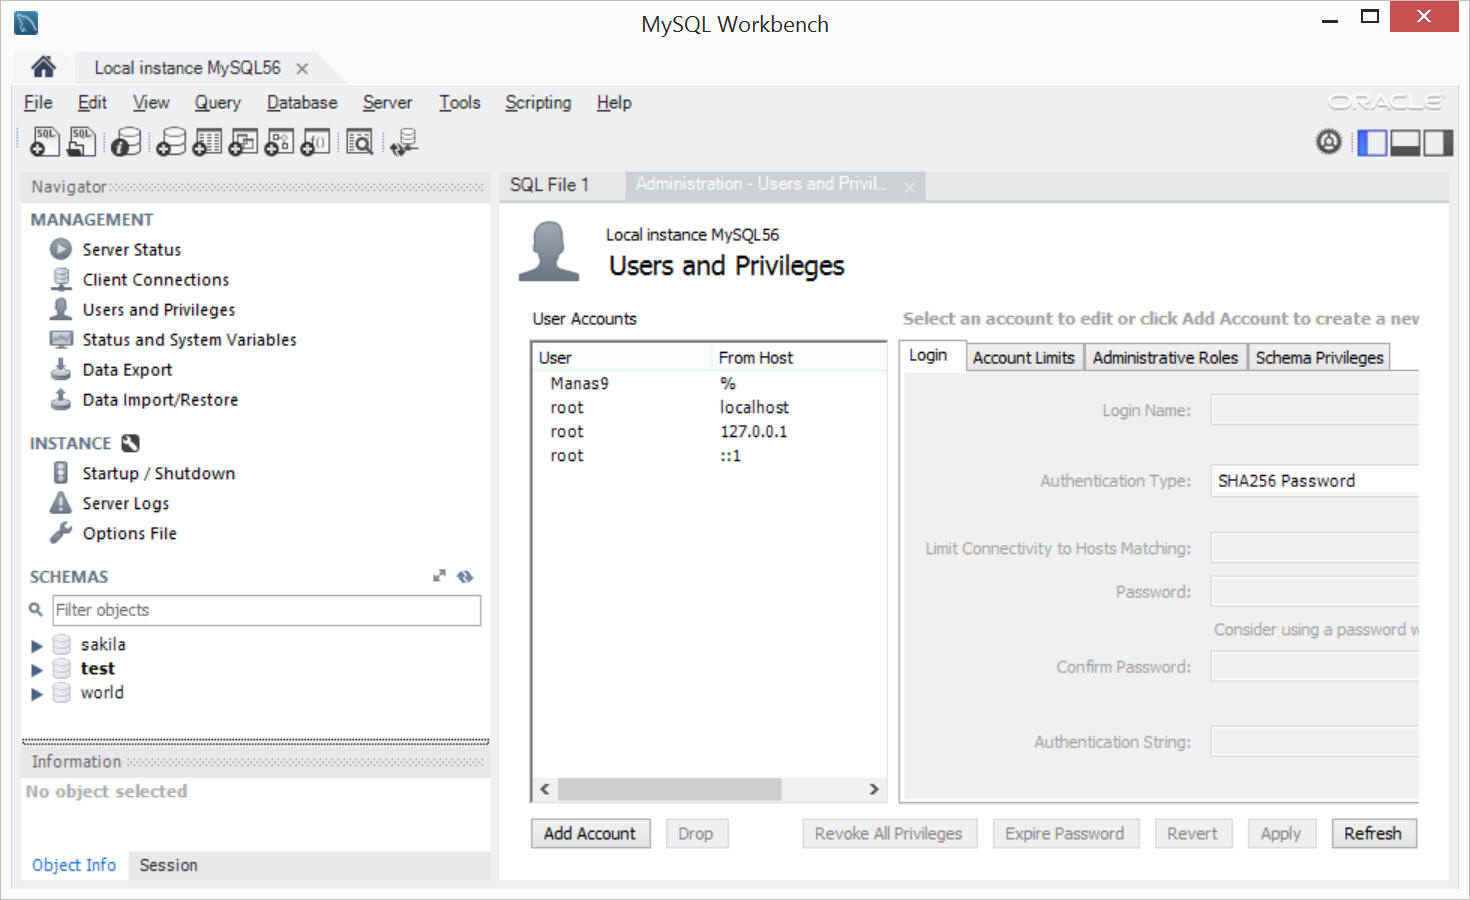Open SQL script file toolbar icon

click(x=81, y=142)
